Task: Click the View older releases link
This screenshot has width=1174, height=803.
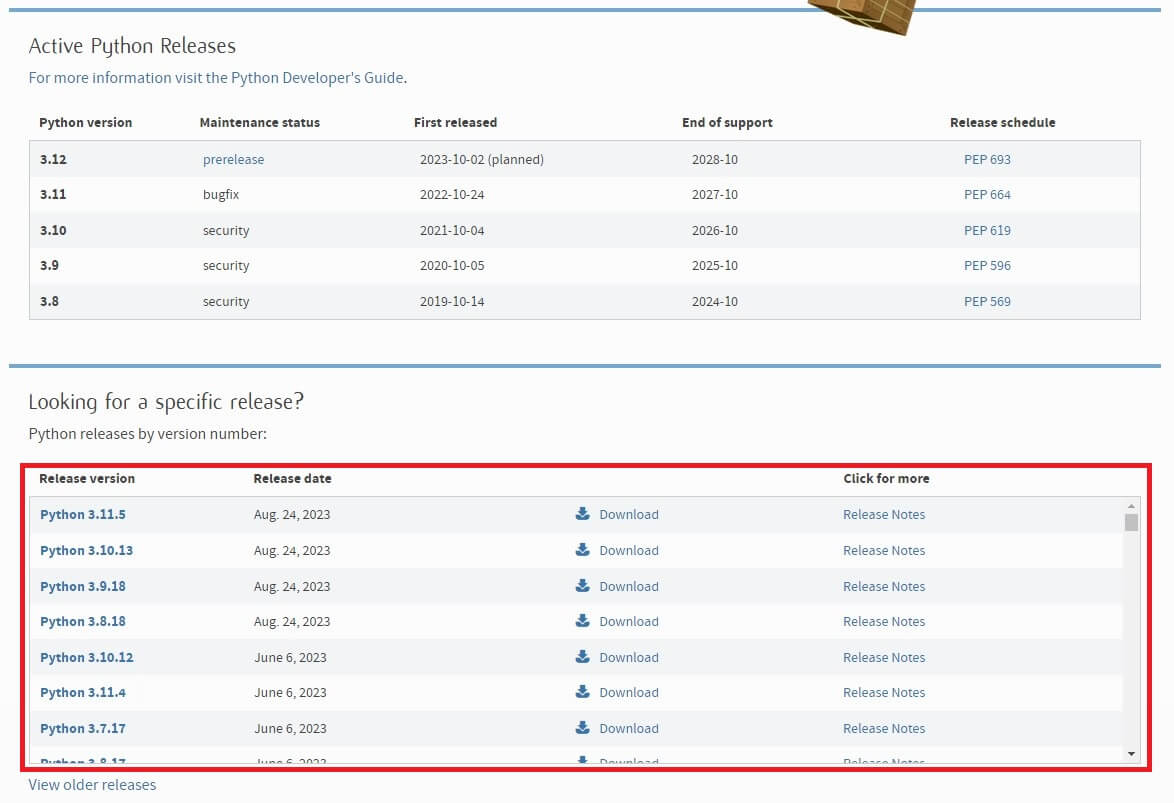Action: (x=92, y=785)
